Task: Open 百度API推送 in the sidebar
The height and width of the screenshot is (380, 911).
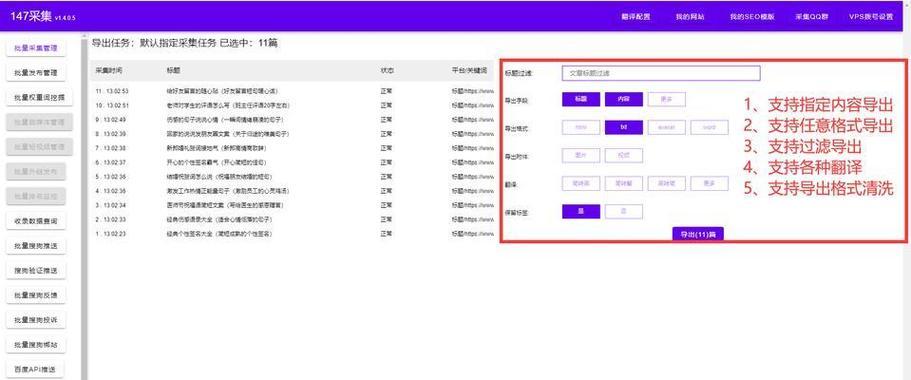Action: pos(36,369)
